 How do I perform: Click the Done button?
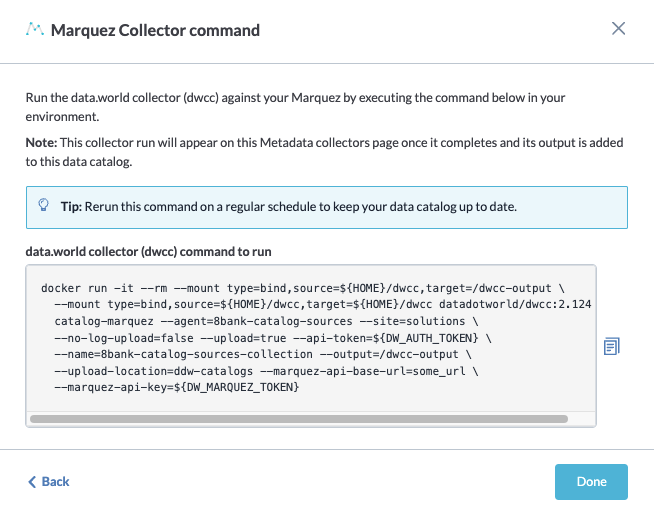(x=591, y=482)
